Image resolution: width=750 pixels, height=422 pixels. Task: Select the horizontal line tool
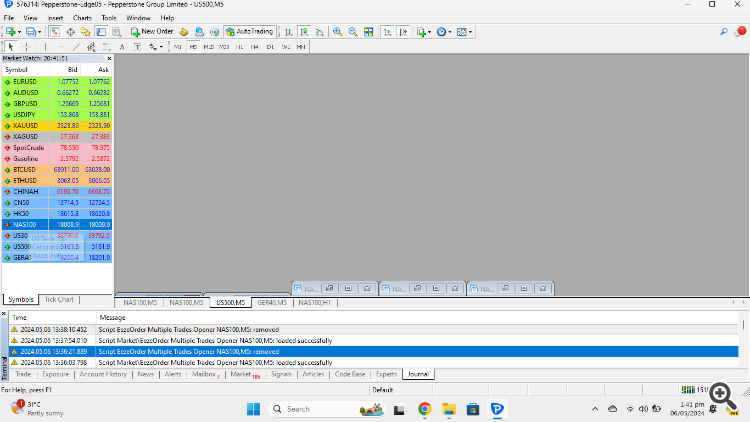tap(60, 47)
